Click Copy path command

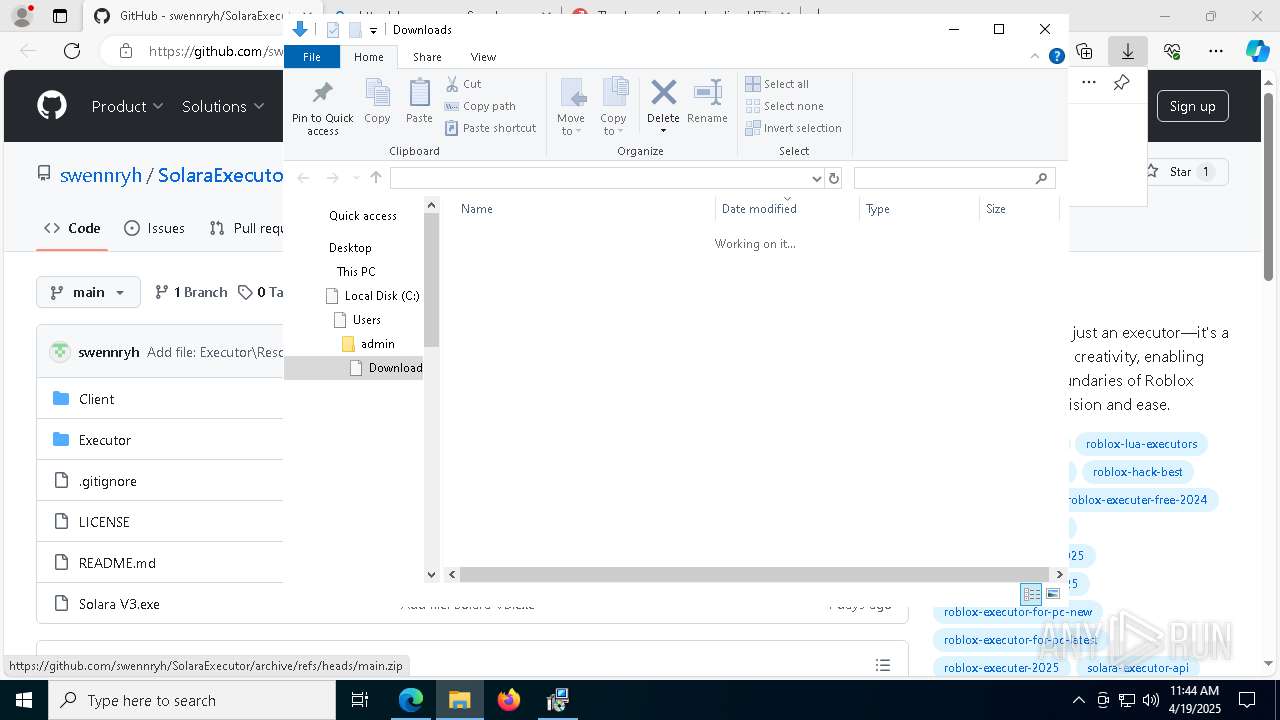[480, 106]
